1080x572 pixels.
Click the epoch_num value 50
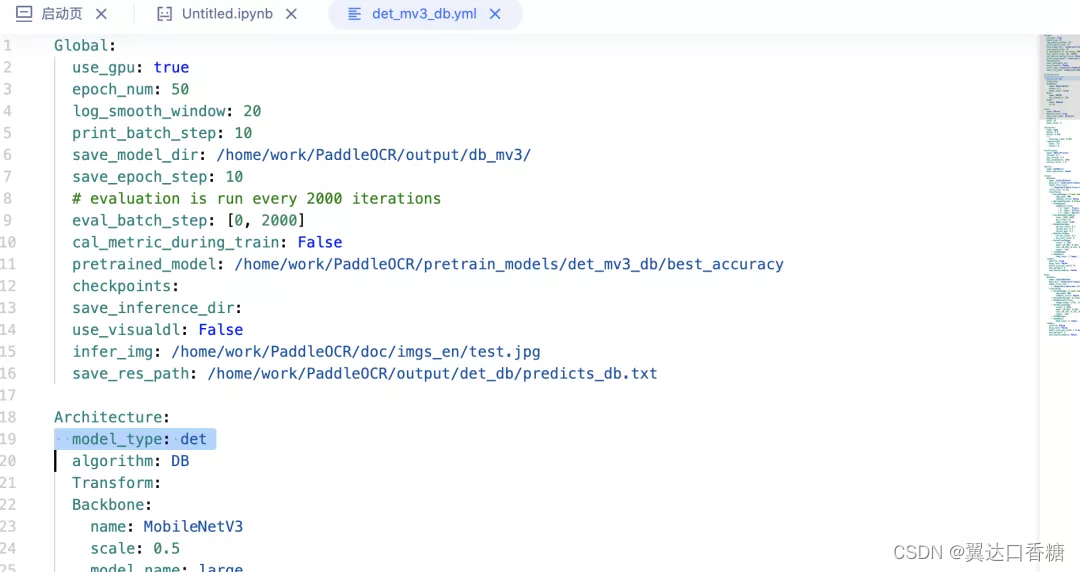pyautogui.click(x=180, y=90)
